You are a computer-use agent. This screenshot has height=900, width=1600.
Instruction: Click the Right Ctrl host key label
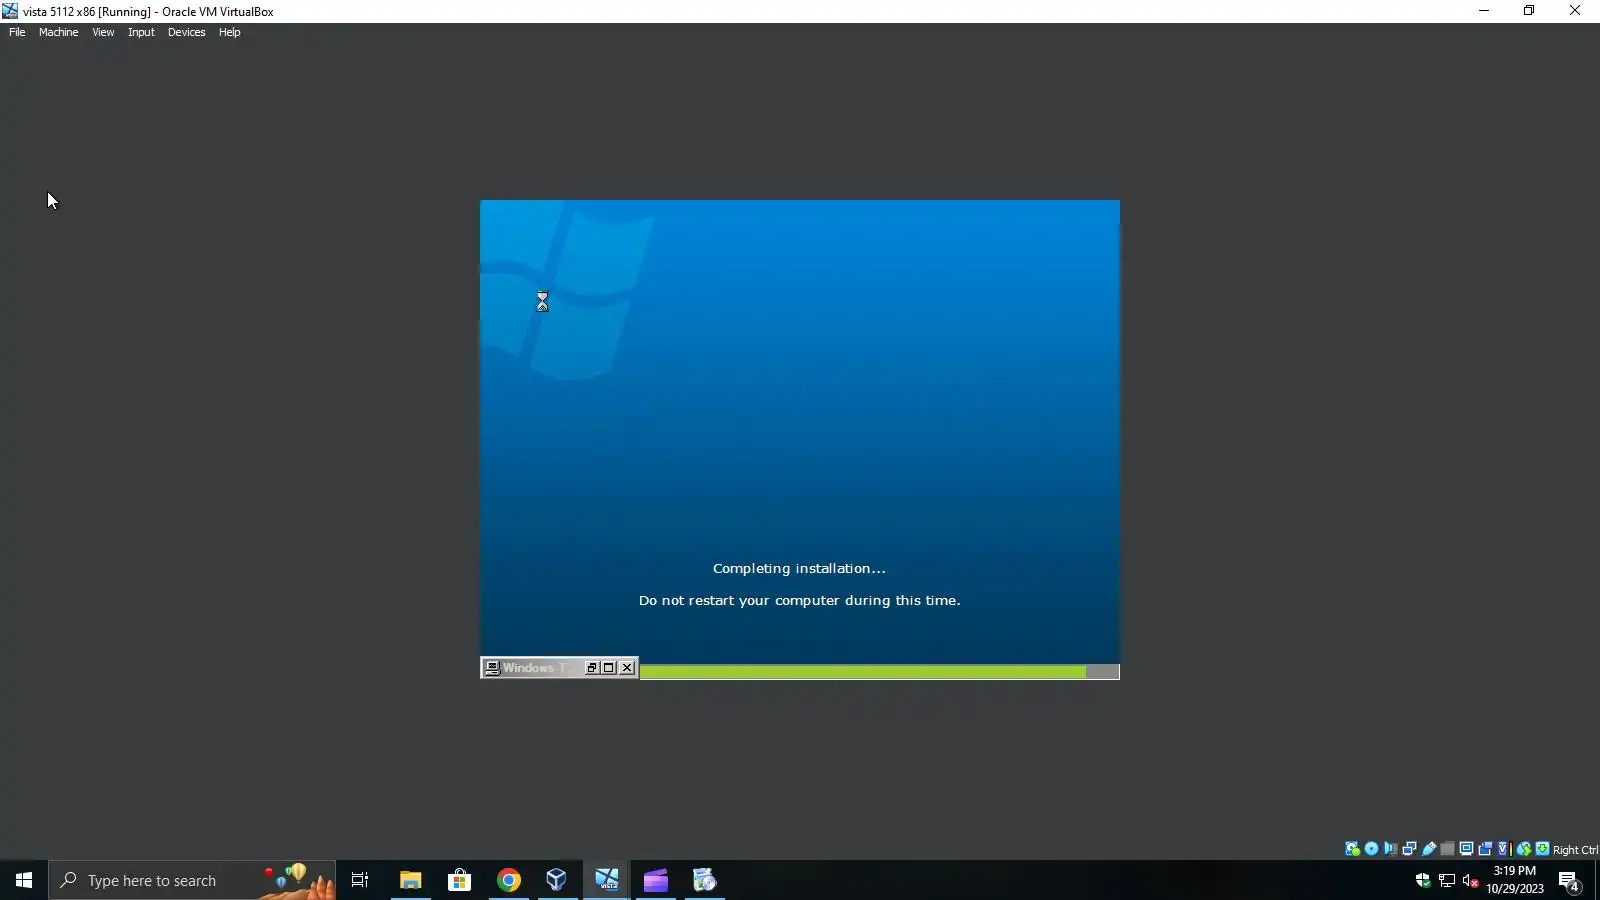coord(1575,850)
